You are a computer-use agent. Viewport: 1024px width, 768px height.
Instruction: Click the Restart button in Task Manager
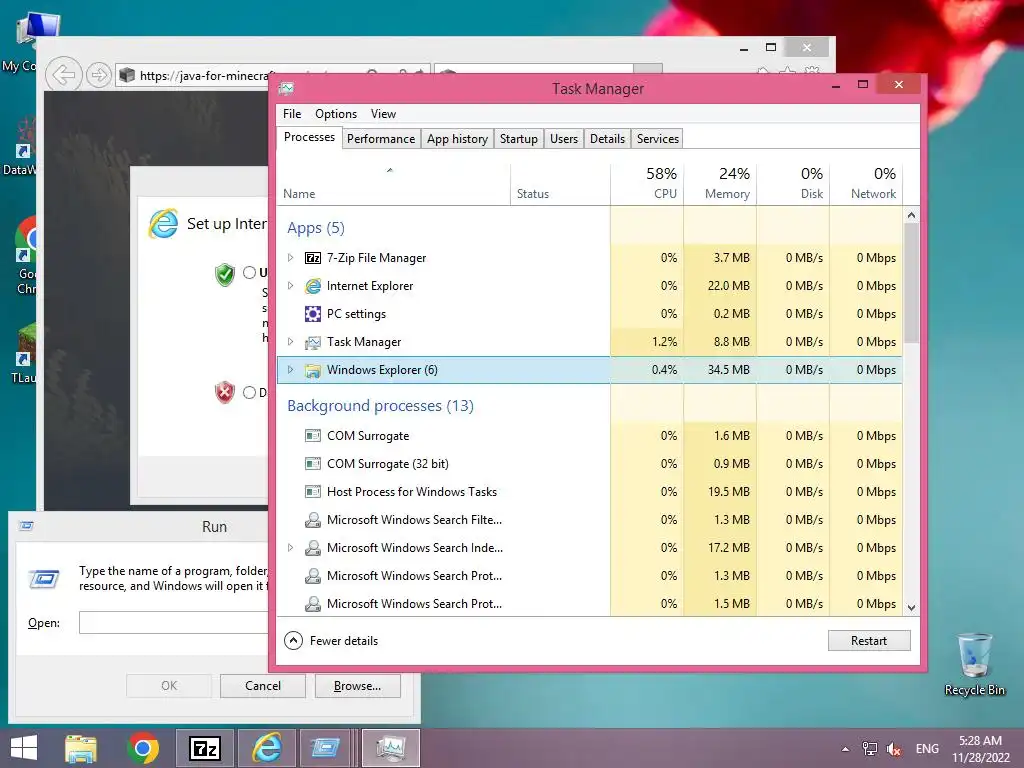point(869,641)
